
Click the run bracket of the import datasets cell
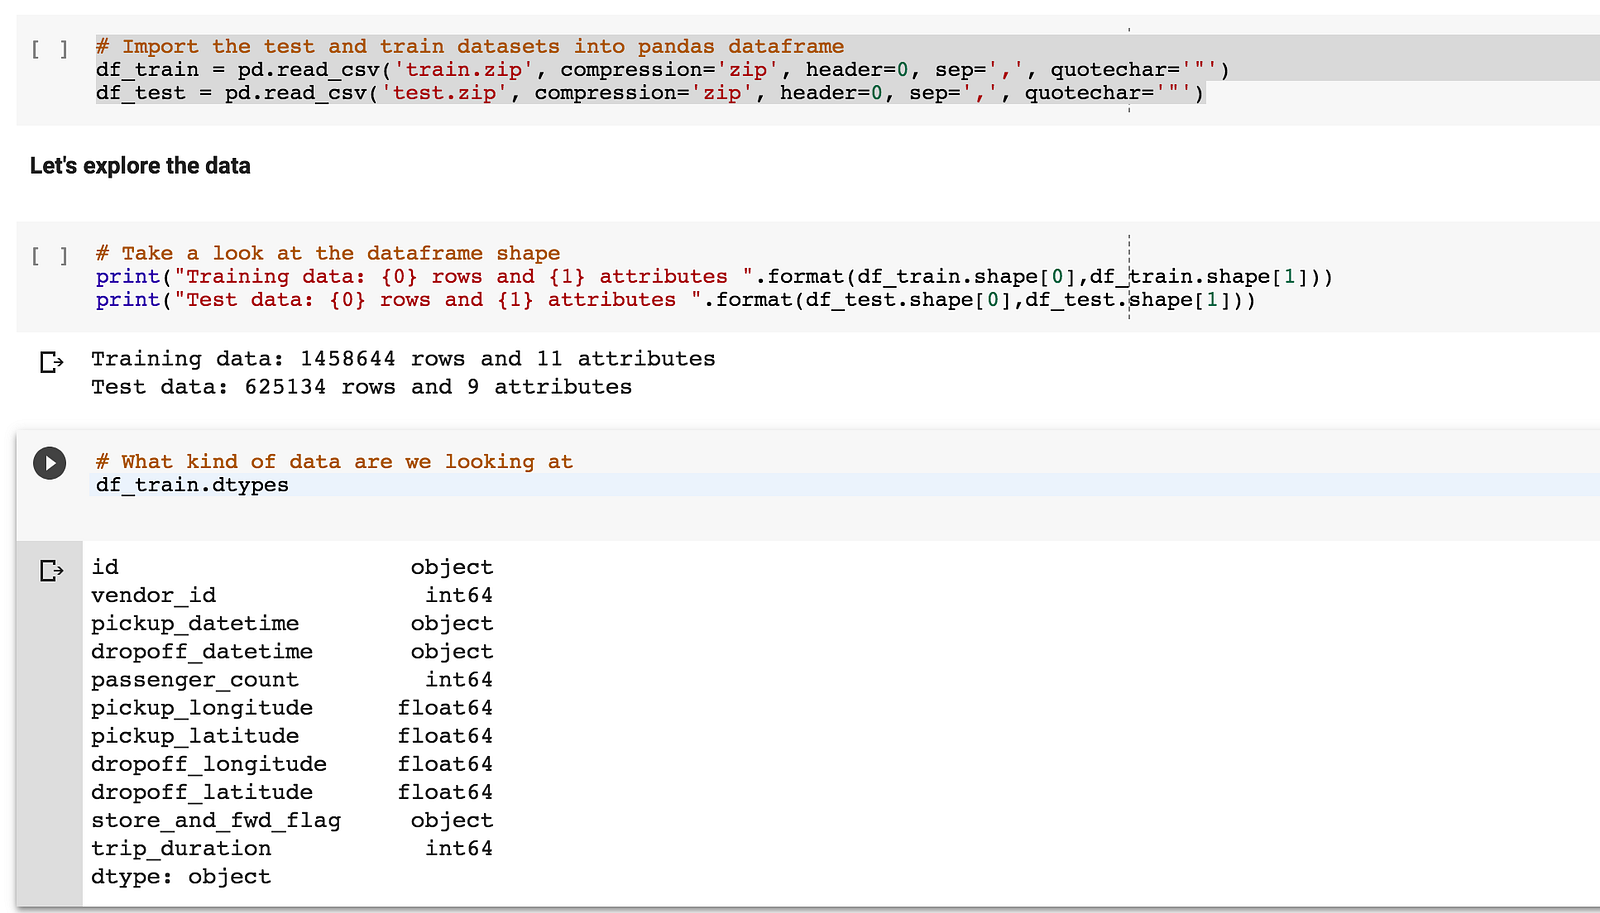click(50, 48)
